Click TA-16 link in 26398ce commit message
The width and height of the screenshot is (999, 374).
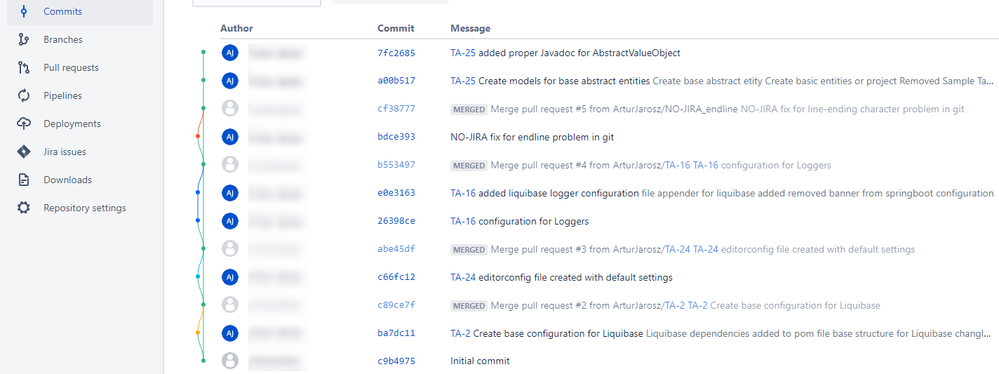point(463,221)
